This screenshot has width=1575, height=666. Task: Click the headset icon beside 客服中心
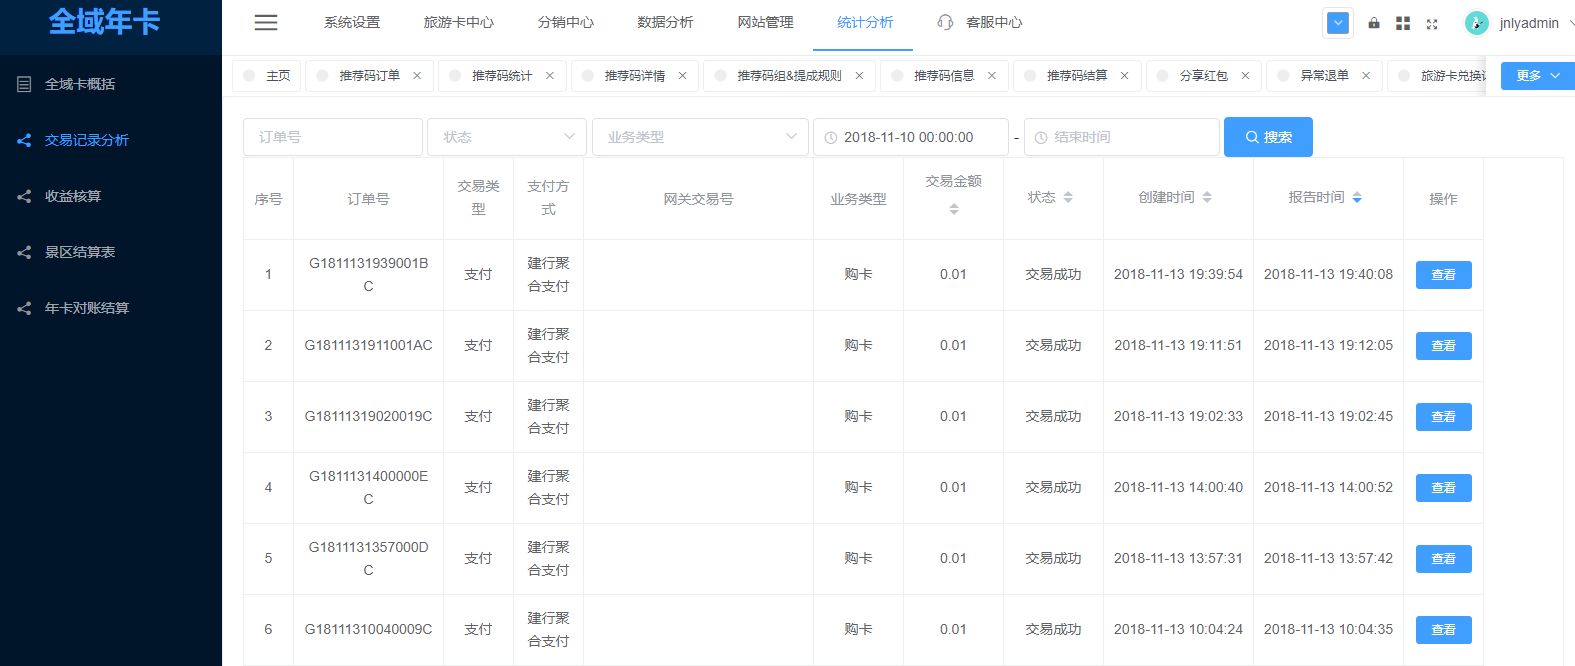point(945,22)
